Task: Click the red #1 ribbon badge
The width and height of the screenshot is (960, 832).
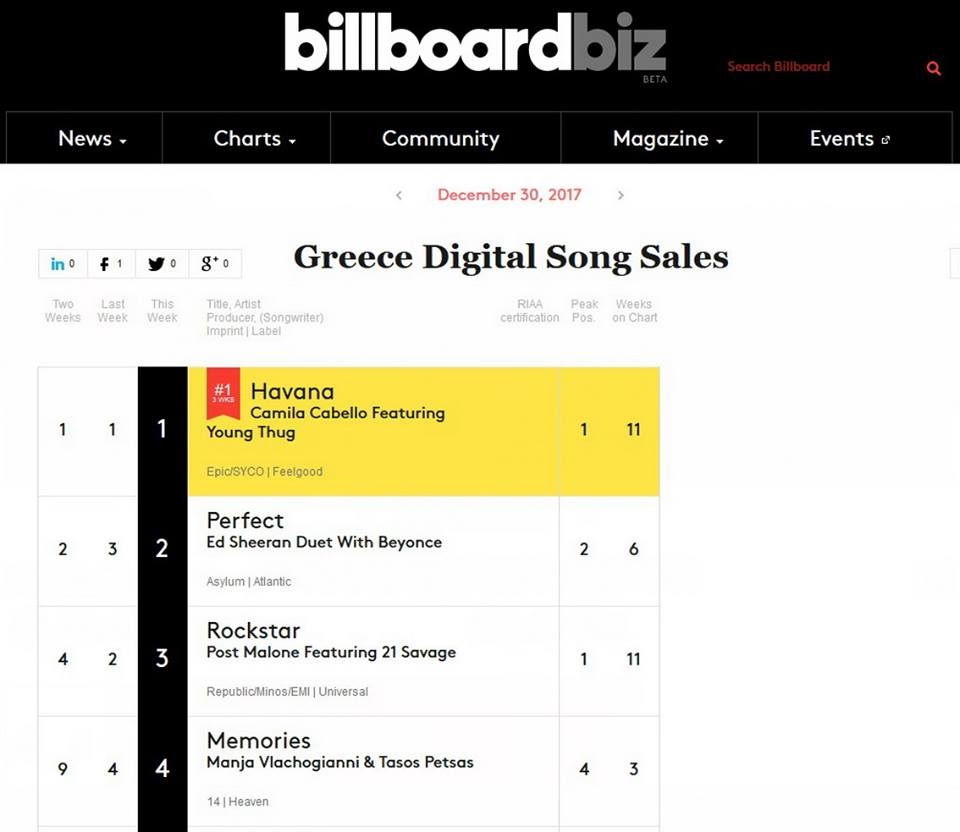Action: coord(223,392)
